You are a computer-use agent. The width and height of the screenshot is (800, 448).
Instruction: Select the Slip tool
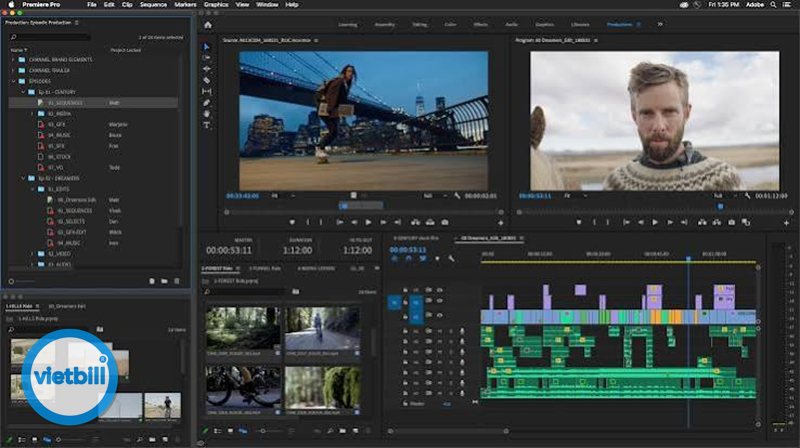206,91
